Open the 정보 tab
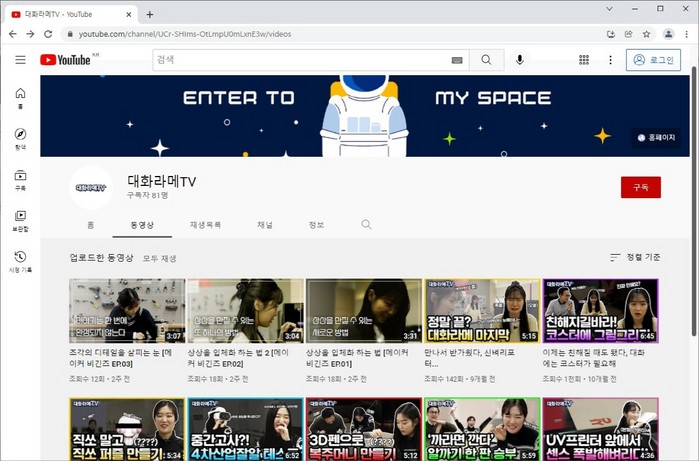Screen dimensions: 699x461 (316, 225)
